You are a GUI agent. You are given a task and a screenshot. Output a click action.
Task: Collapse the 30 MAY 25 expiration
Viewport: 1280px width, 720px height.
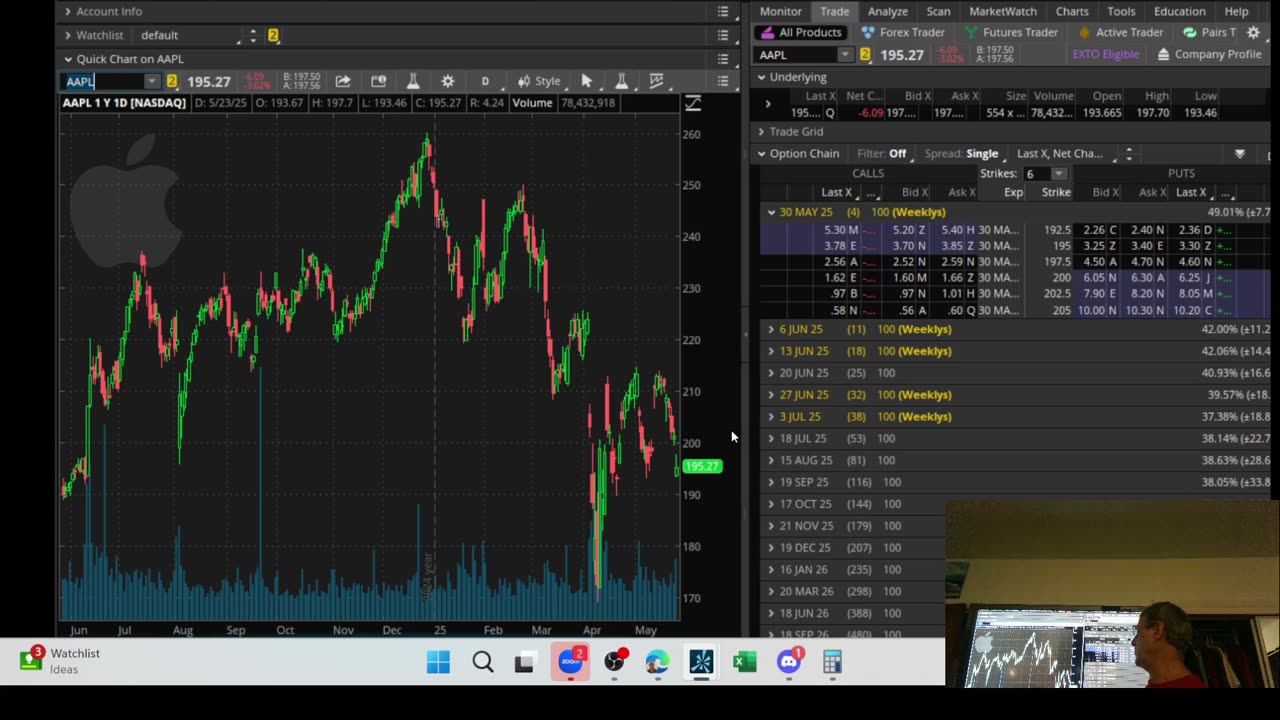771,212
